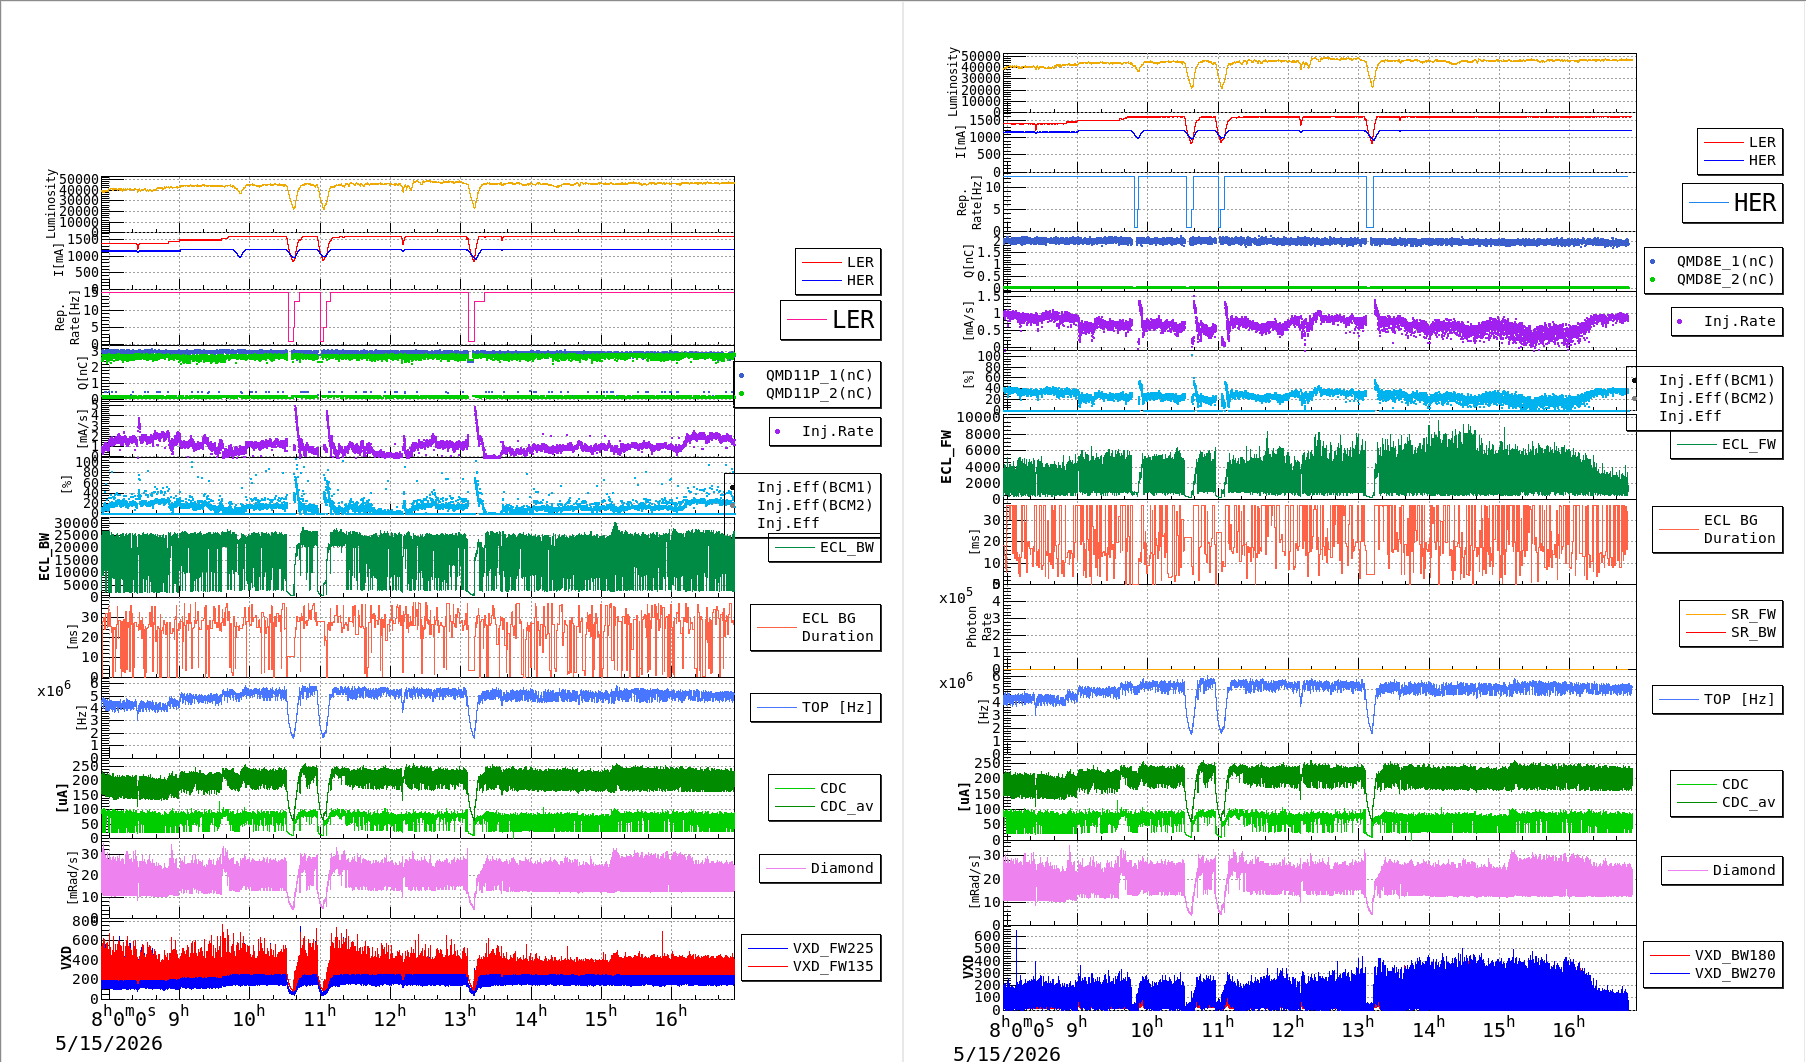Click the Rep. Rate[Hz] axis title in the HER plot
Image resolution: width=1806 pixels, height=1062 pixels.
point(969,203)
